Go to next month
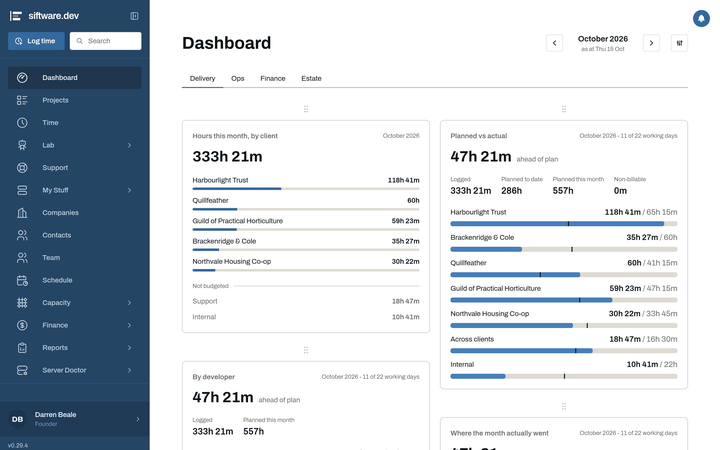The width and height of the screenshot is (720, 450). pos(651,43)
